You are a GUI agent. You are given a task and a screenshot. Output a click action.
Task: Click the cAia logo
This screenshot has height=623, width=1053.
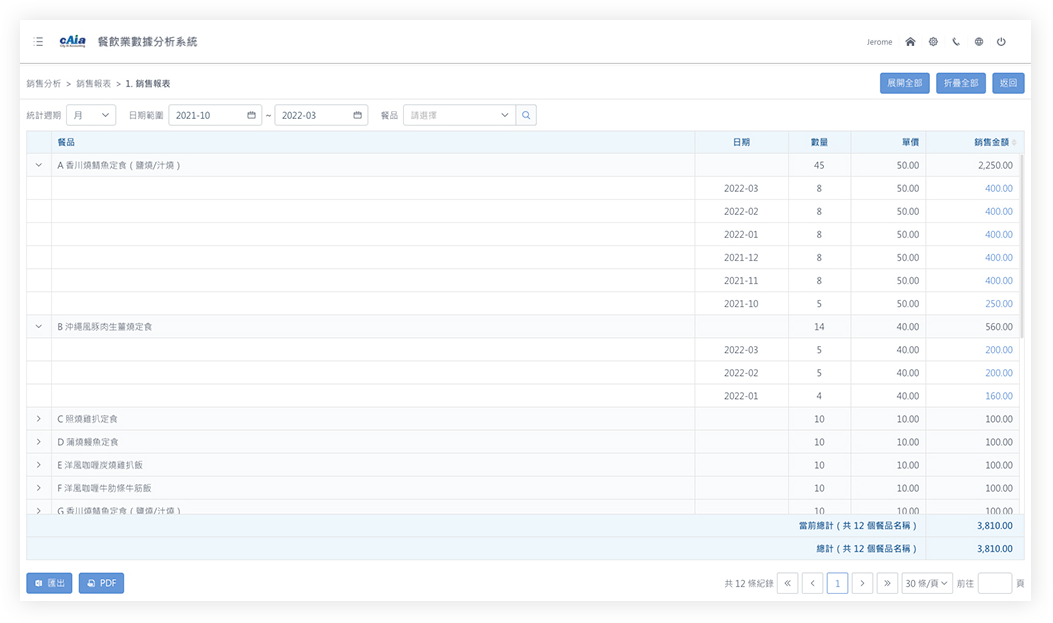73,41
